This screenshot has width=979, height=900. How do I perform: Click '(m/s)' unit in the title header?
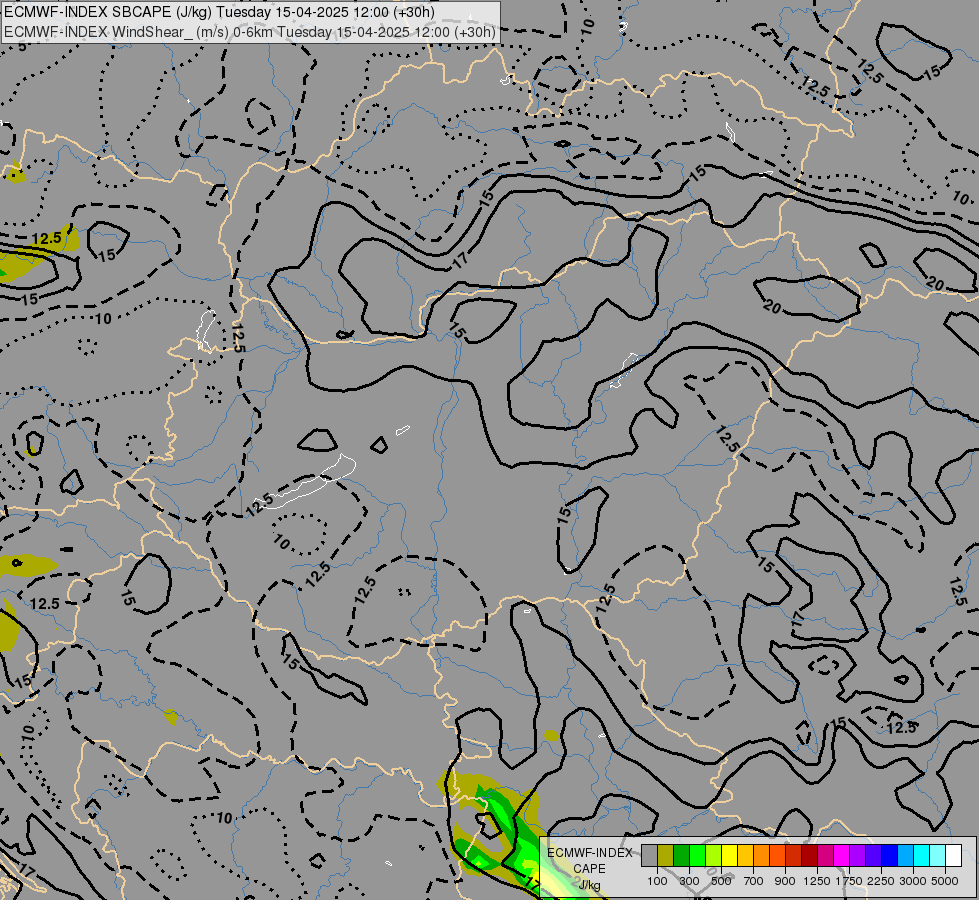click(213, 32)
